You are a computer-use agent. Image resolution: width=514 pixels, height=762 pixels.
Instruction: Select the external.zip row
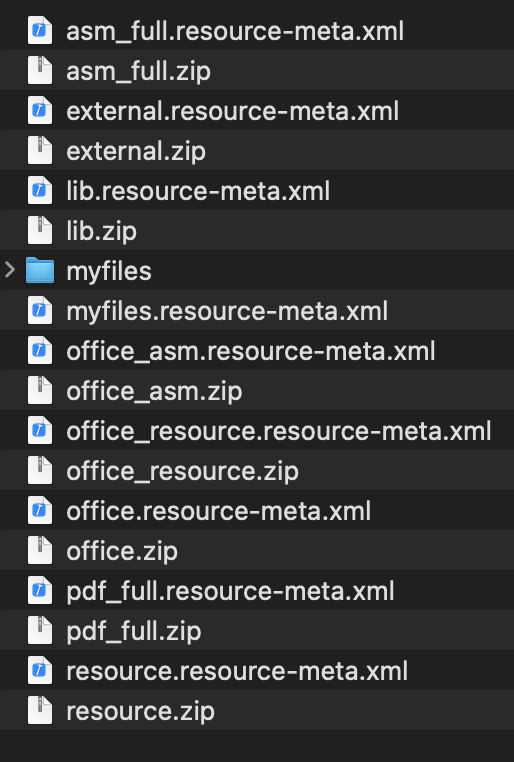coord(257,150)
